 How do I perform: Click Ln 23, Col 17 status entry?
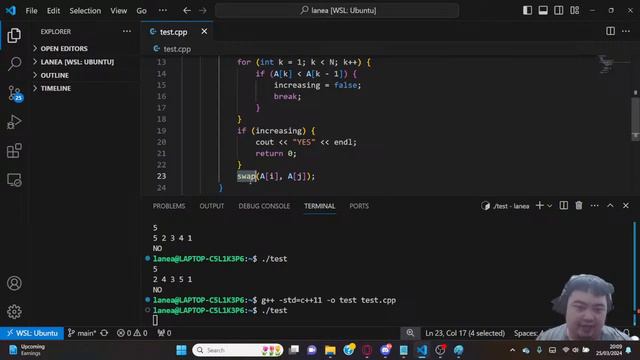465,333
